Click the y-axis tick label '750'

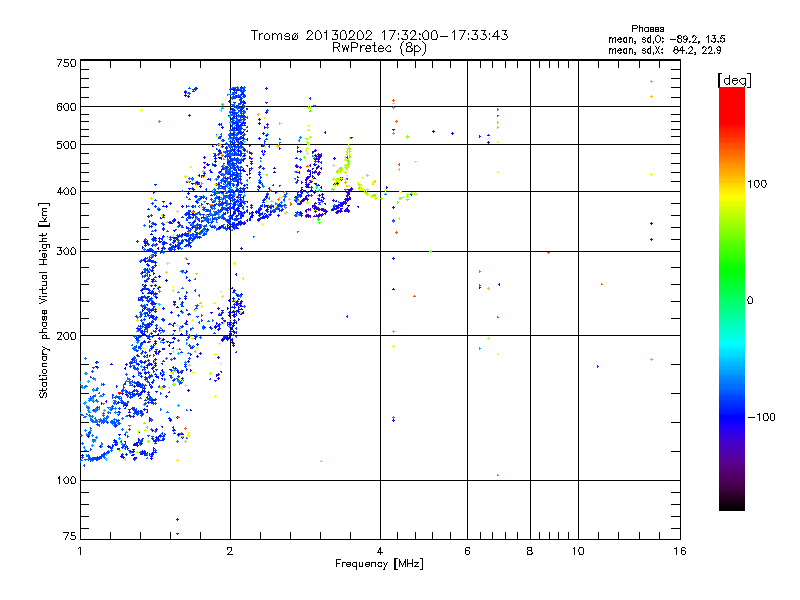tap(66, 63)
